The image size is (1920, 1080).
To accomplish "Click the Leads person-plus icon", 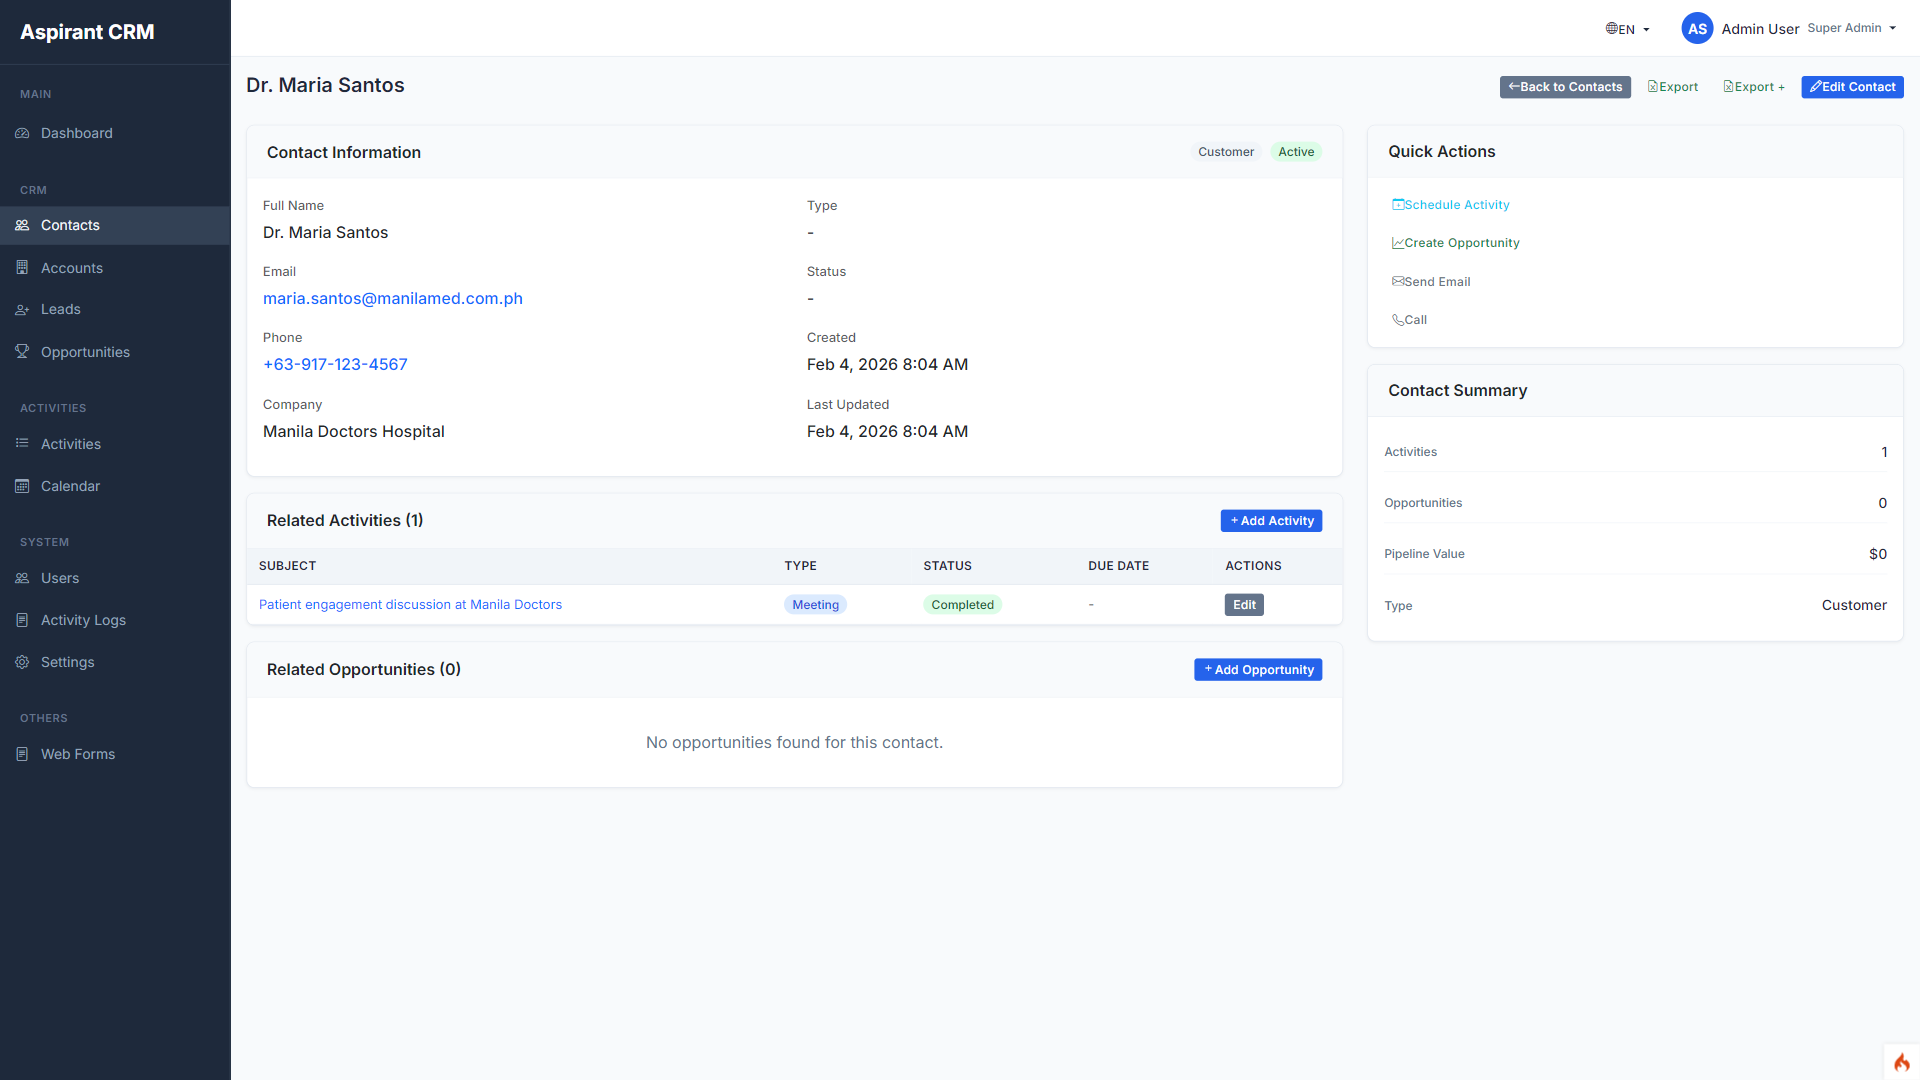I will [22, 310].
